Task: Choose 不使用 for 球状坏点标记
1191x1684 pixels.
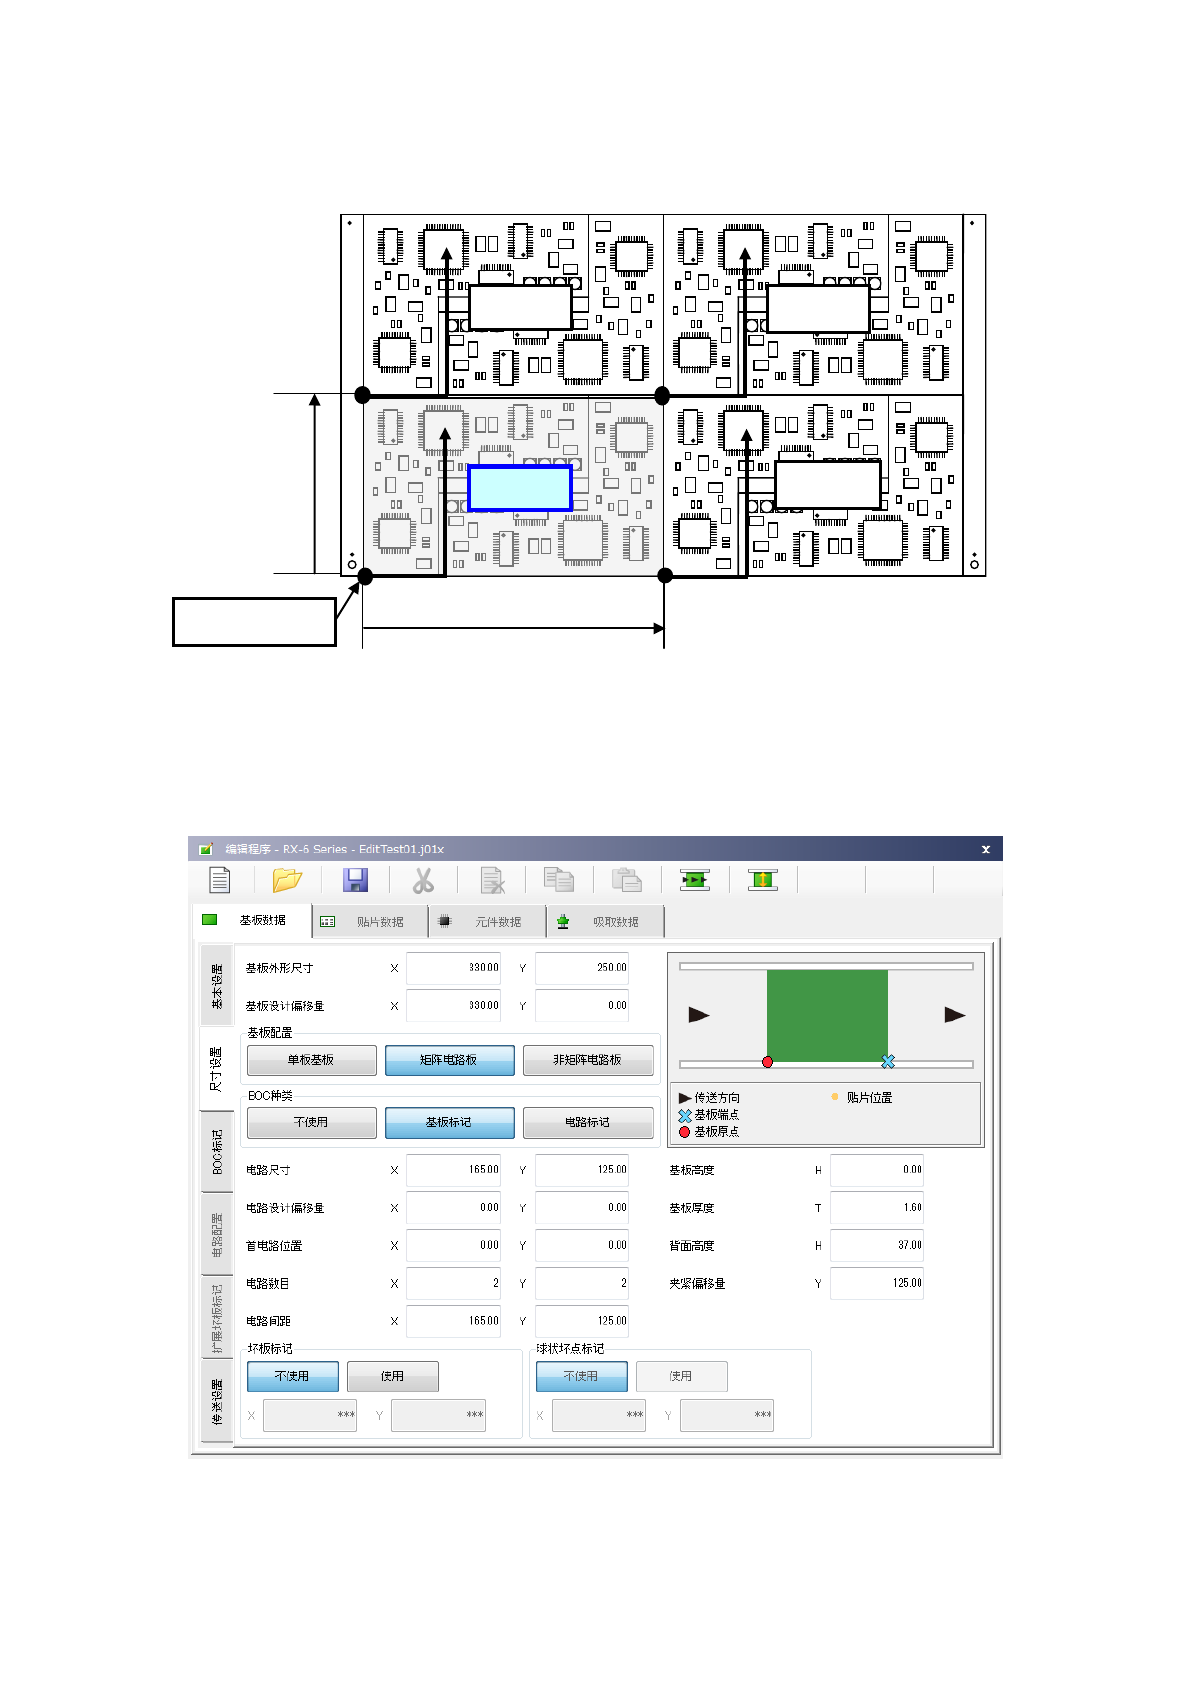Action: [x=582, y=1376]
